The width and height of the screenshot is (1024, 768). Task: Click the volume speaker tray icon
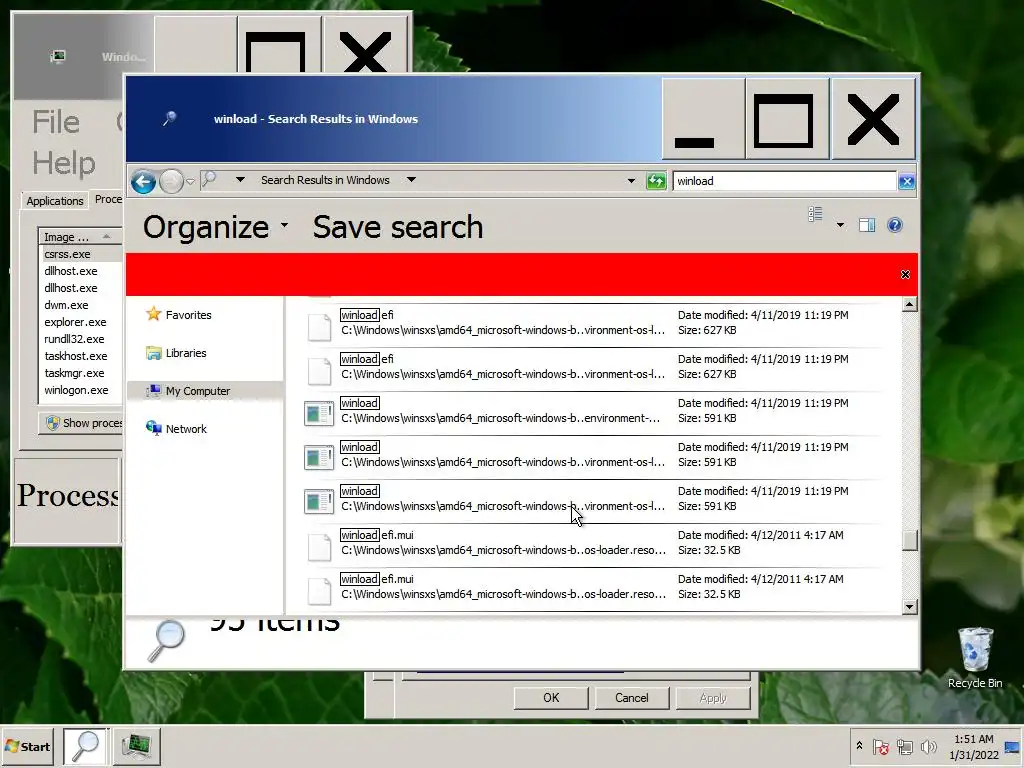pos(928,746)
